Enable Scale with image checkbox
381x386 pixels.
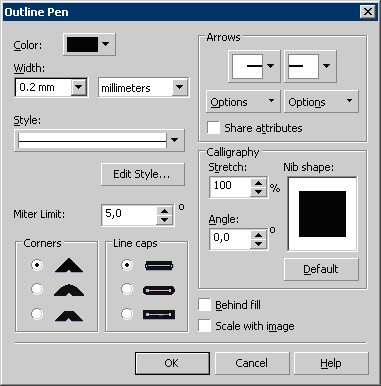tap(204, 326)
